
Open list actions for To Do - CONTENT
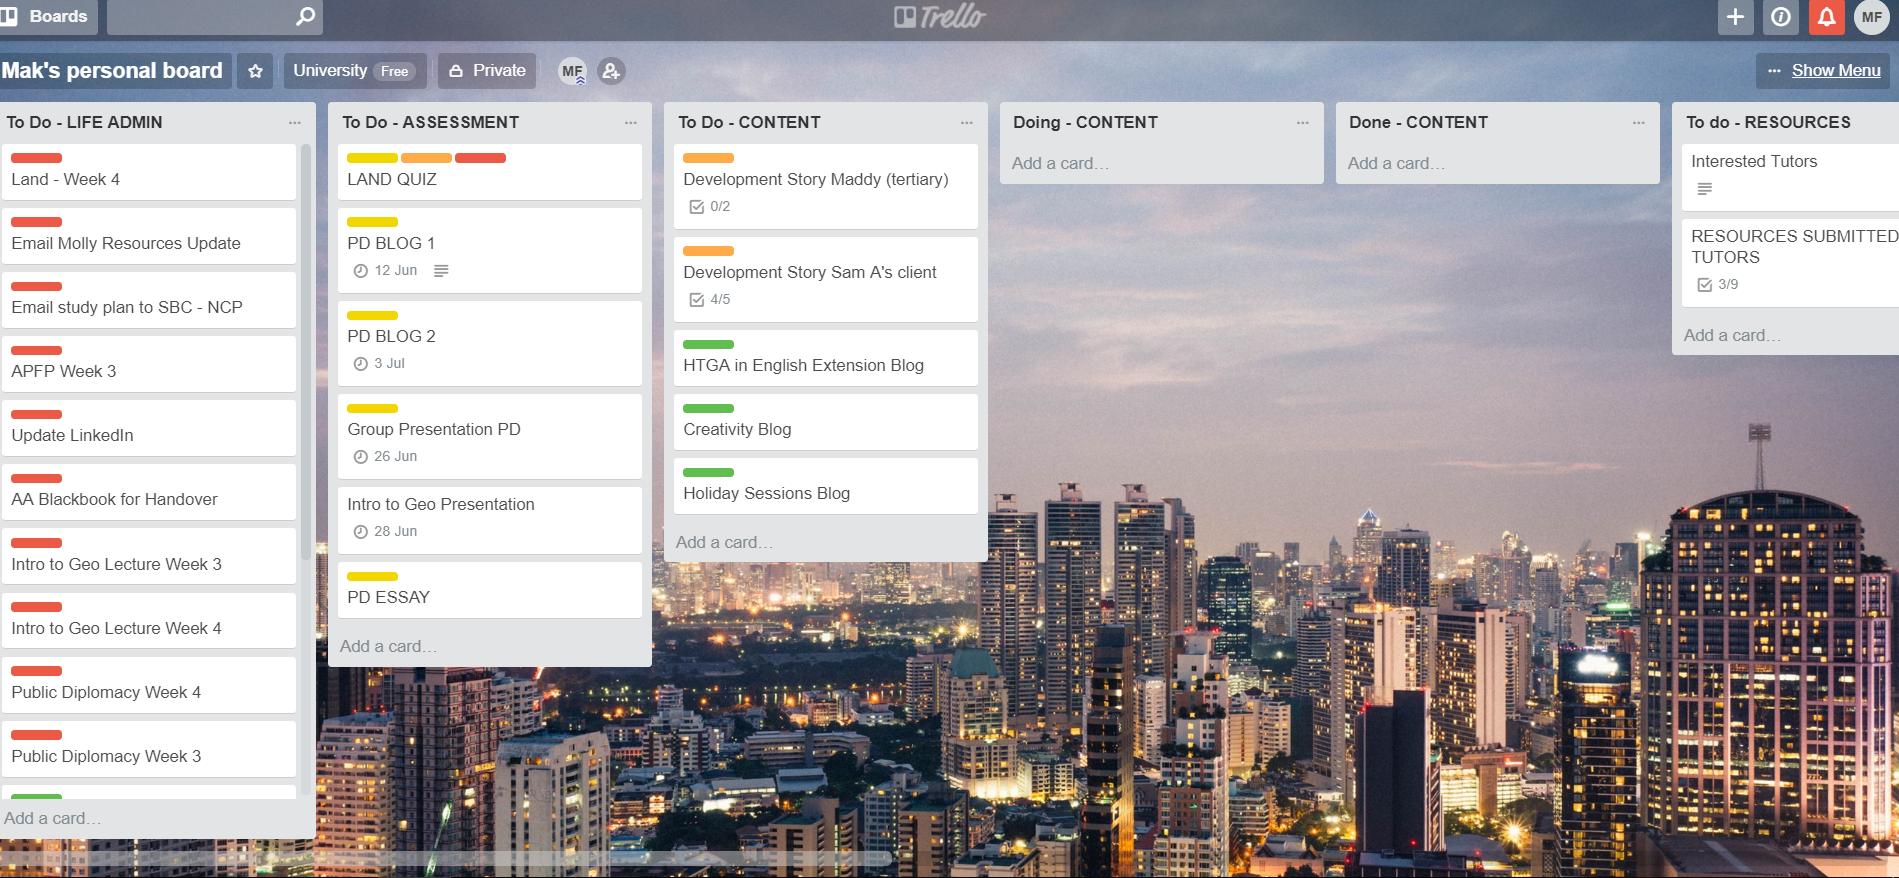pos(967,122)
